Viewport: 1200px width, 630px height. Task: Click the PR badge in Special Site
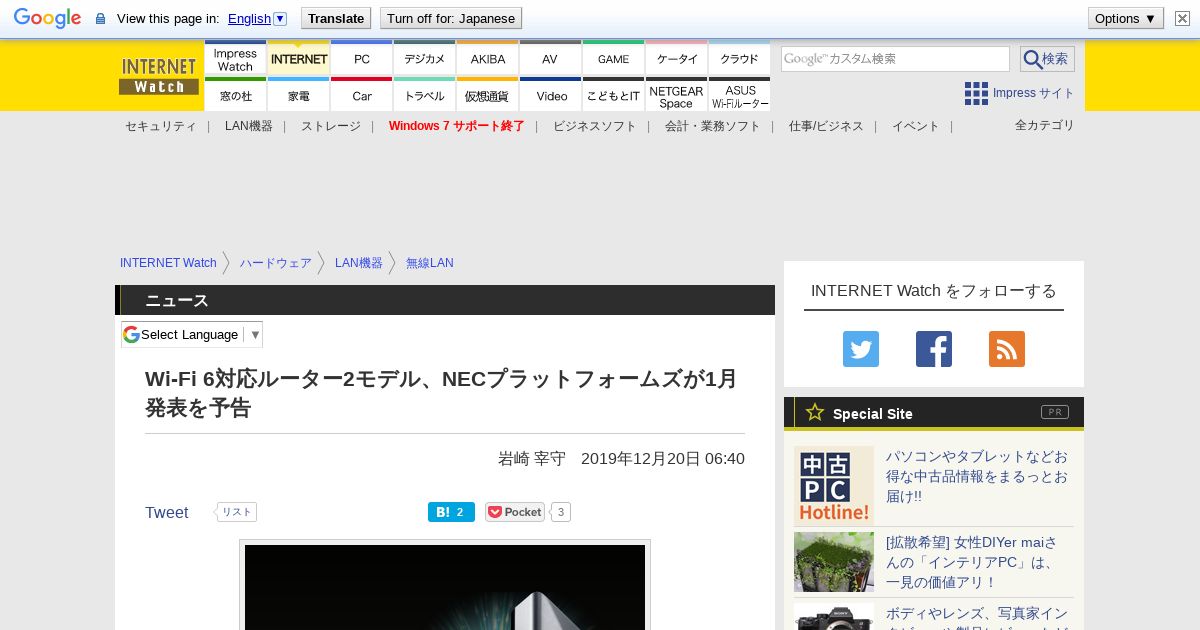[x=1055, y=412]
